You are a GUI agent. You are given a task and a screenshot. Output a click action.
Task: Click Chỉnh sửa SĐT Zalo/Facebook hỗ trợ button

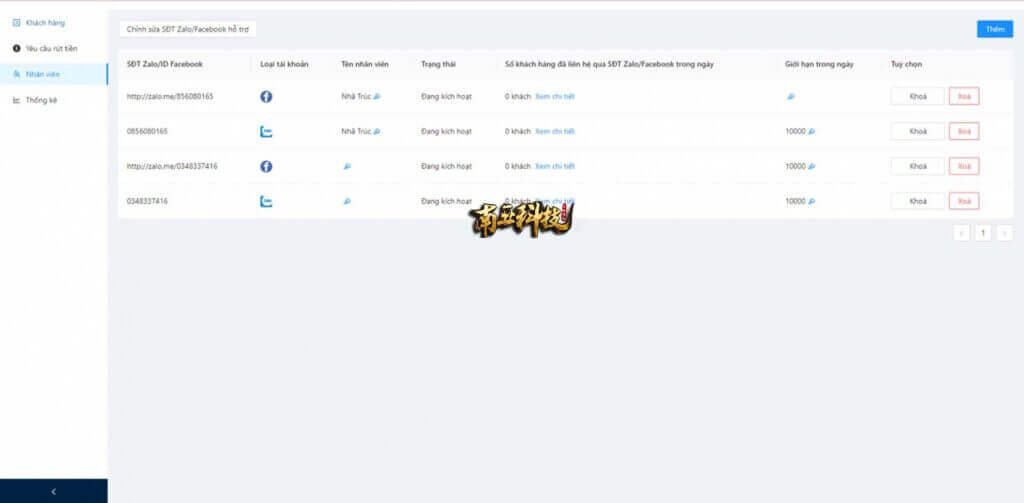[187, 30]
